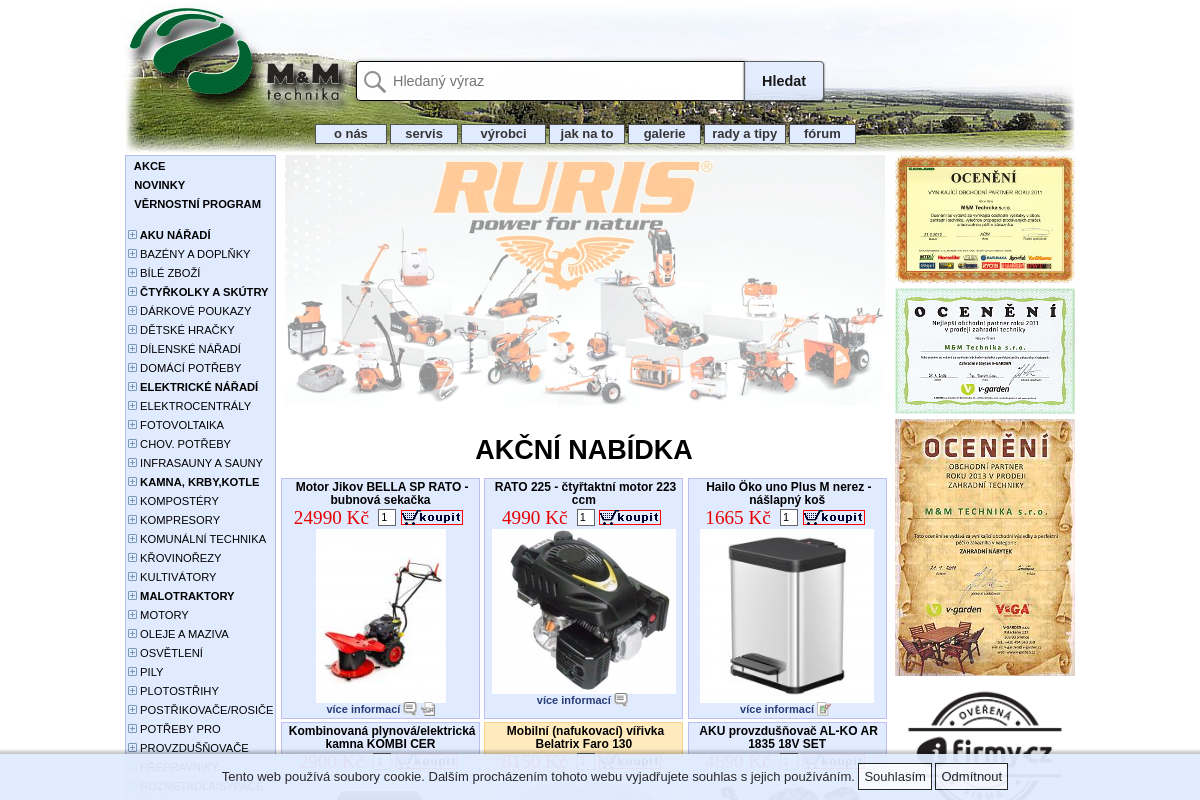1200x800 pixels.
Task: Select OLEJE A MAZIVA category
Action: click(x=184, y=634)
